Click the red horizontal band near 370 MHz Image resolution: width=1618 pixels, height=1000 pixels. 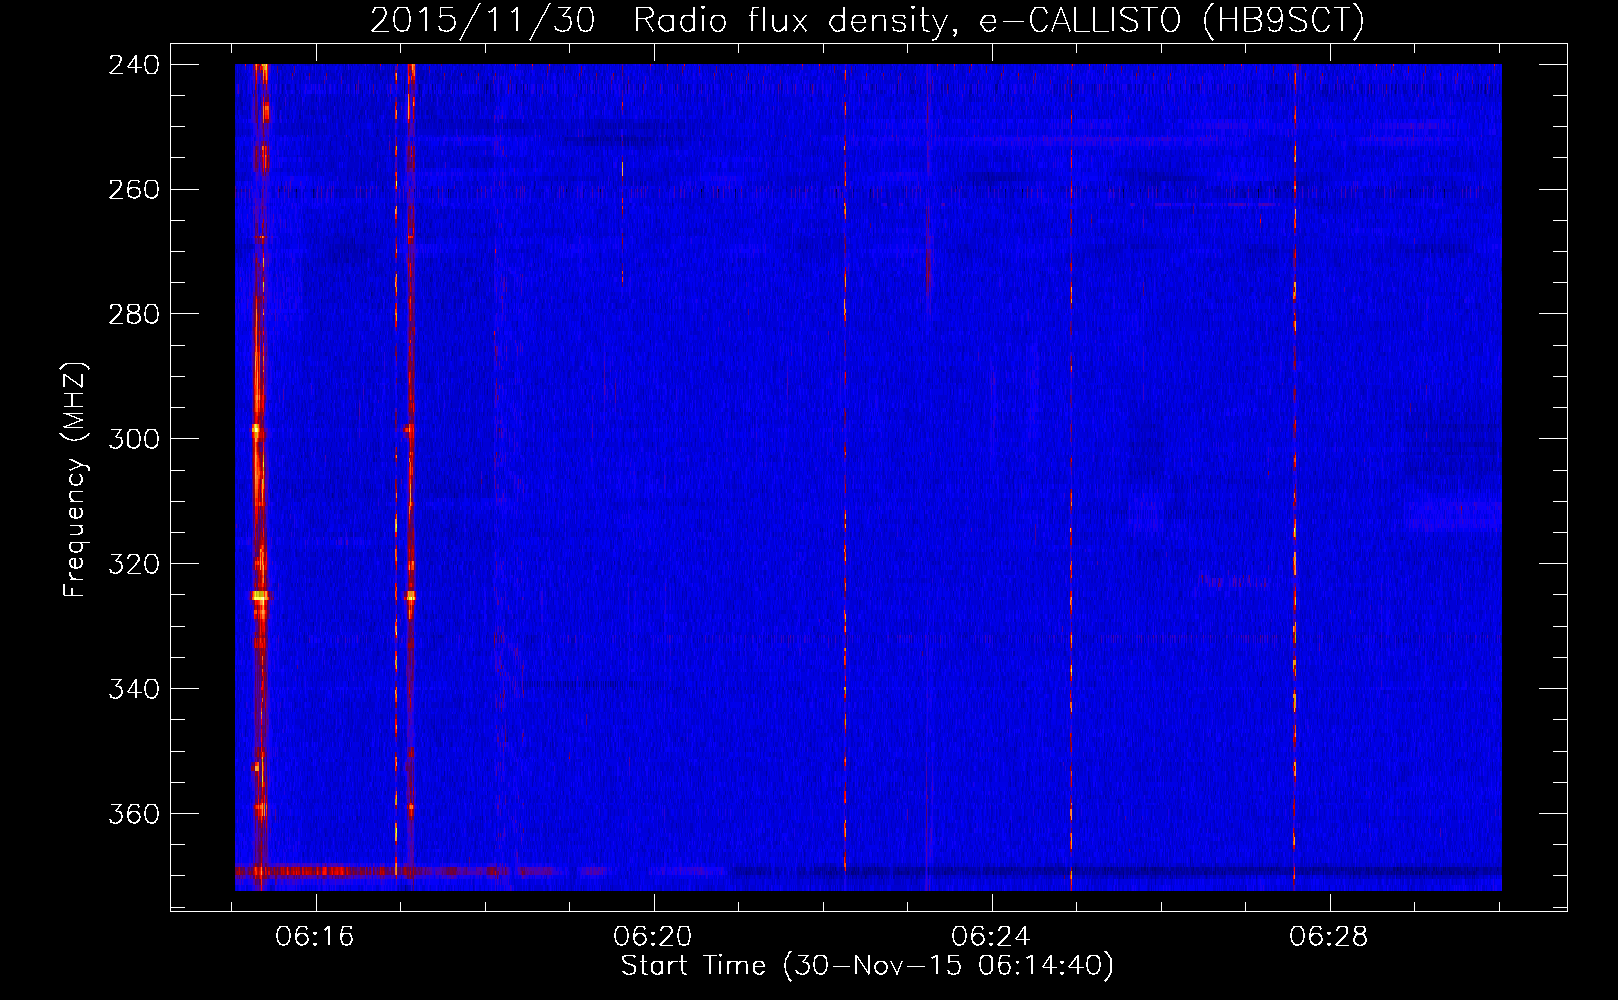click(400, 872)
